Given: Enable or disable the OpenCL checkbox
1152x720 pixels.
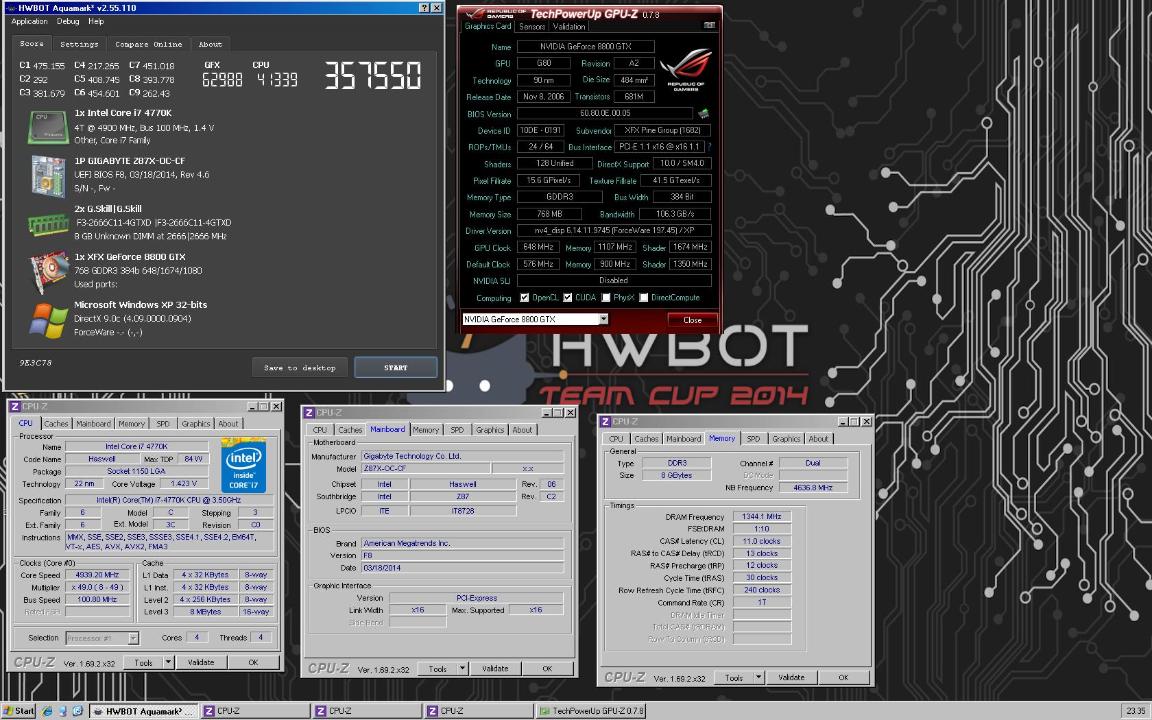Looking at the screenshot, I should pyautogui.click(x=524, y=298).
